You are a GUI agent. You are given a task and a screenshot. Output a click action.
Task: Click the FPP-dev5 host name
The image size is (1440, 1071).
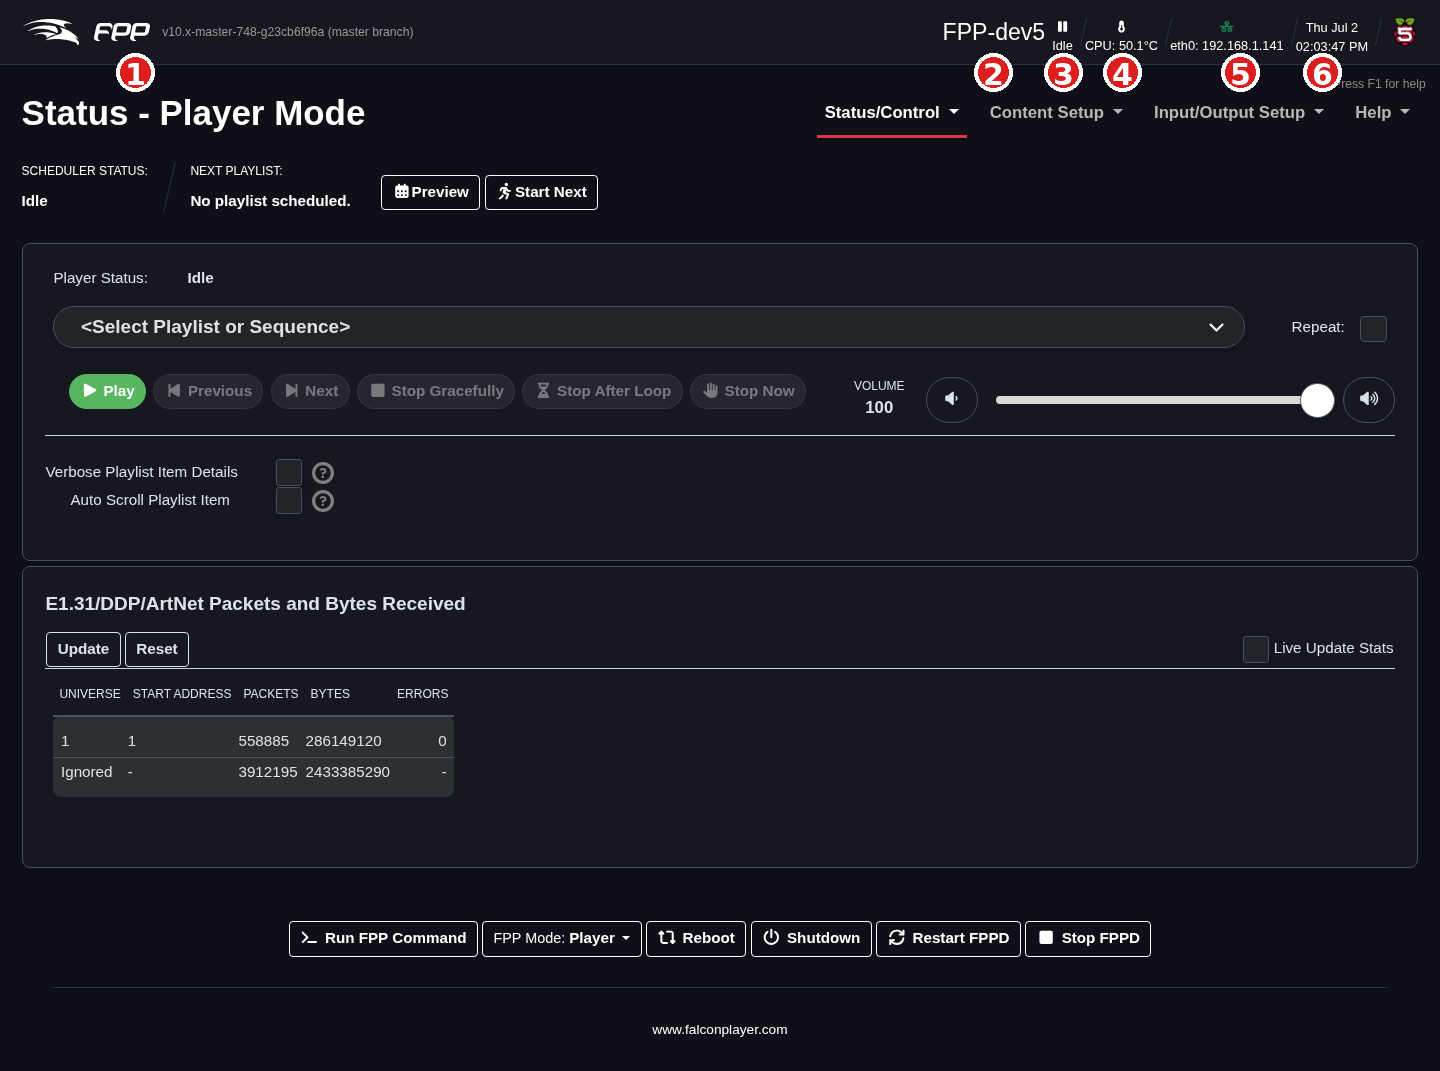(993, 32)
